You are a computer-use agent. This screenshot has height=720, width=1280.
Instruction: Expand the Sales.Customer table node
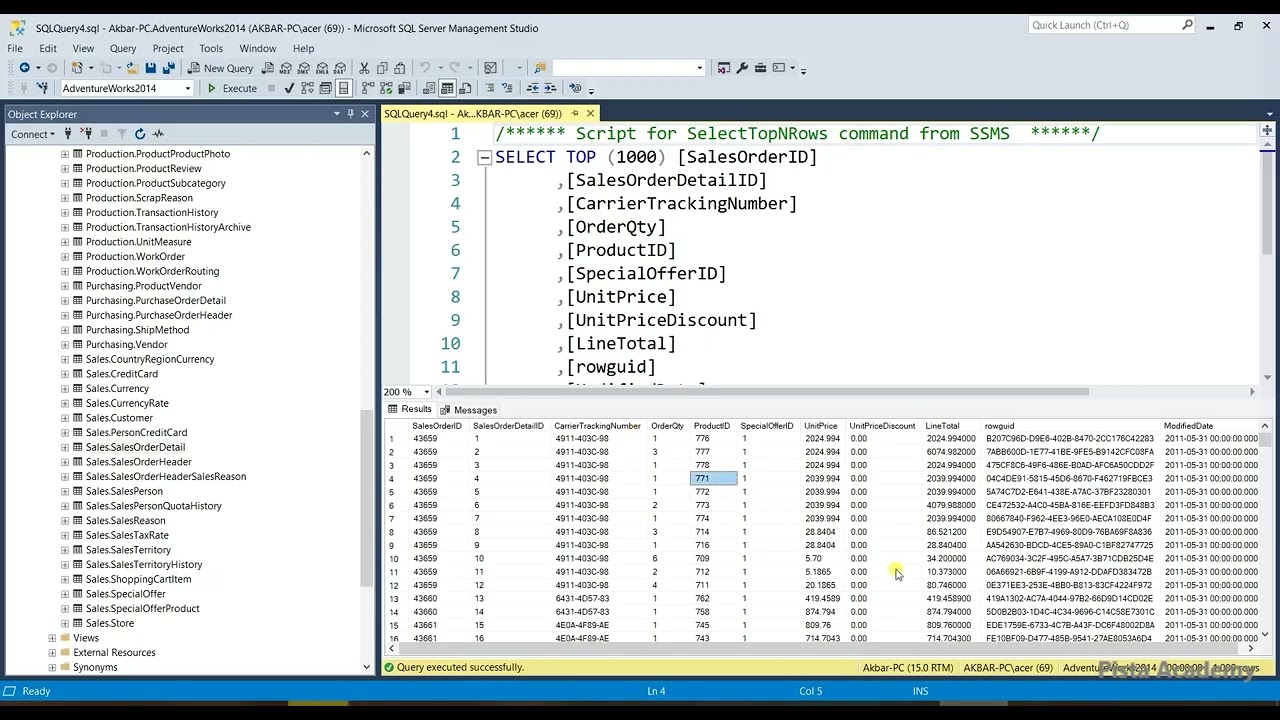65,418
